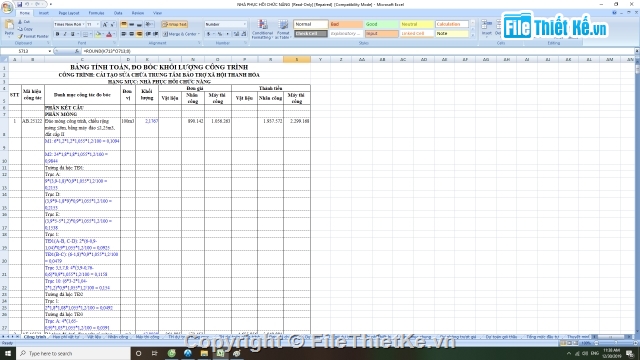The image size is (640, 360).
Task: Align text to the right
Action: click(x=139, y=34)
